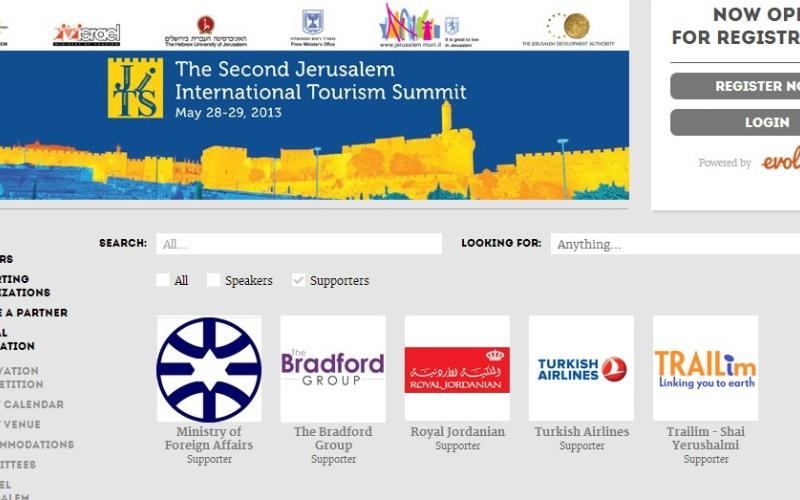The image size is (800, 500).
Task: Click the Ministry of Foreign Affairs logo
Action: click(209, 369)
